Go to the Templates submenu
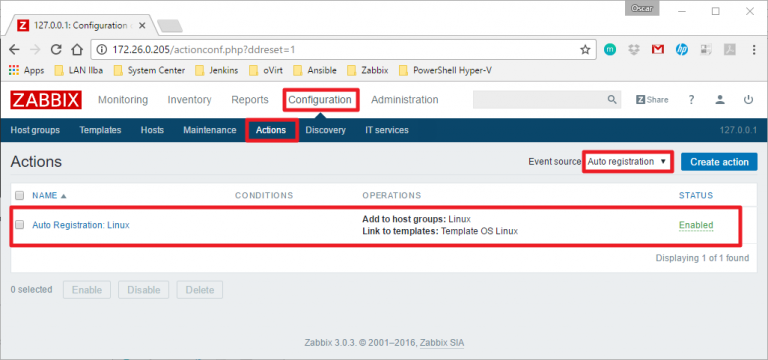 click(100, 130)
